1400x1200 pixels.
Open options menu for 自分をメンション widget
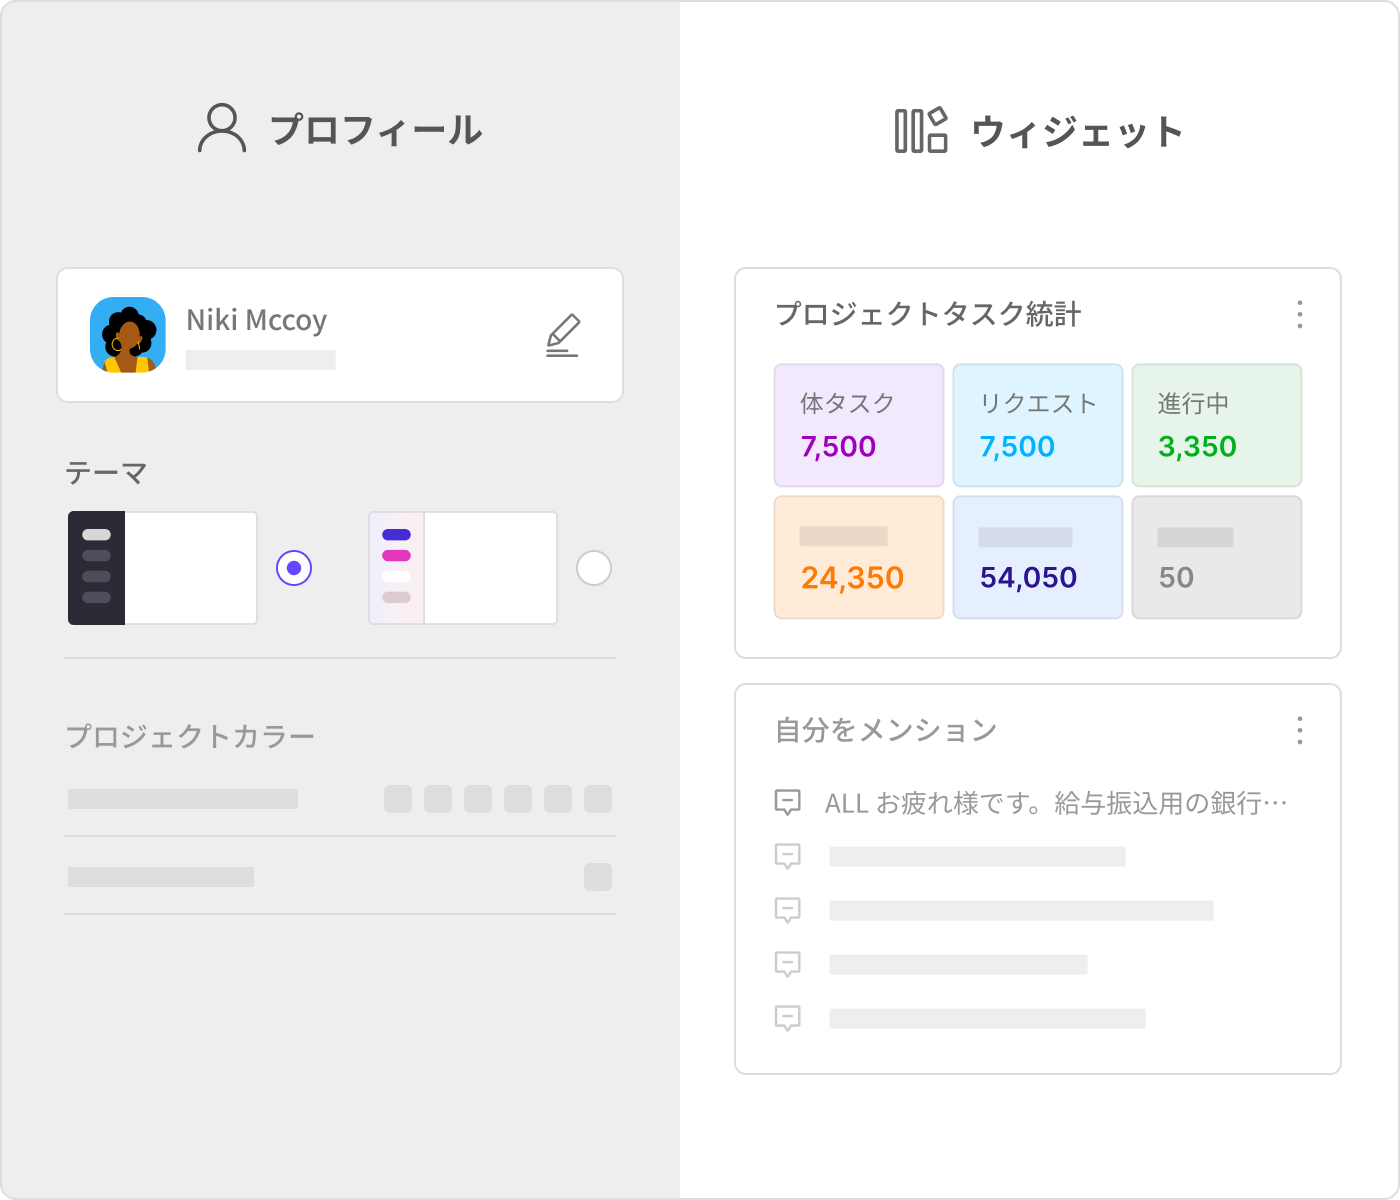point(1299,730)
